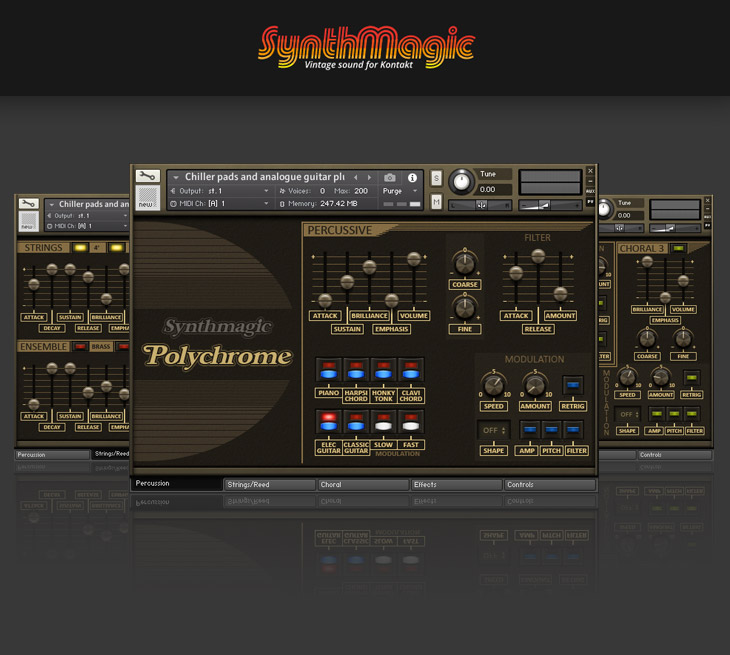730x655 pixels.
Task: Click the Fine knob in the Choral 3 window
Action: click(683, 339)
